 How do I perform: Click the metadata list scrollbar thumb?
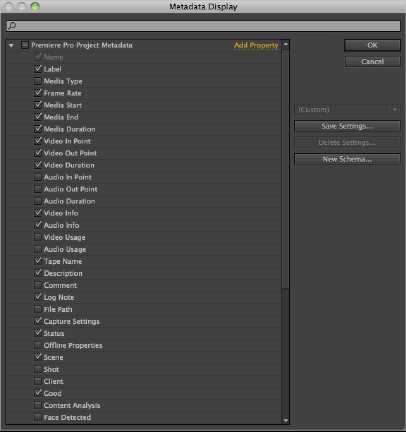(285, 168)
